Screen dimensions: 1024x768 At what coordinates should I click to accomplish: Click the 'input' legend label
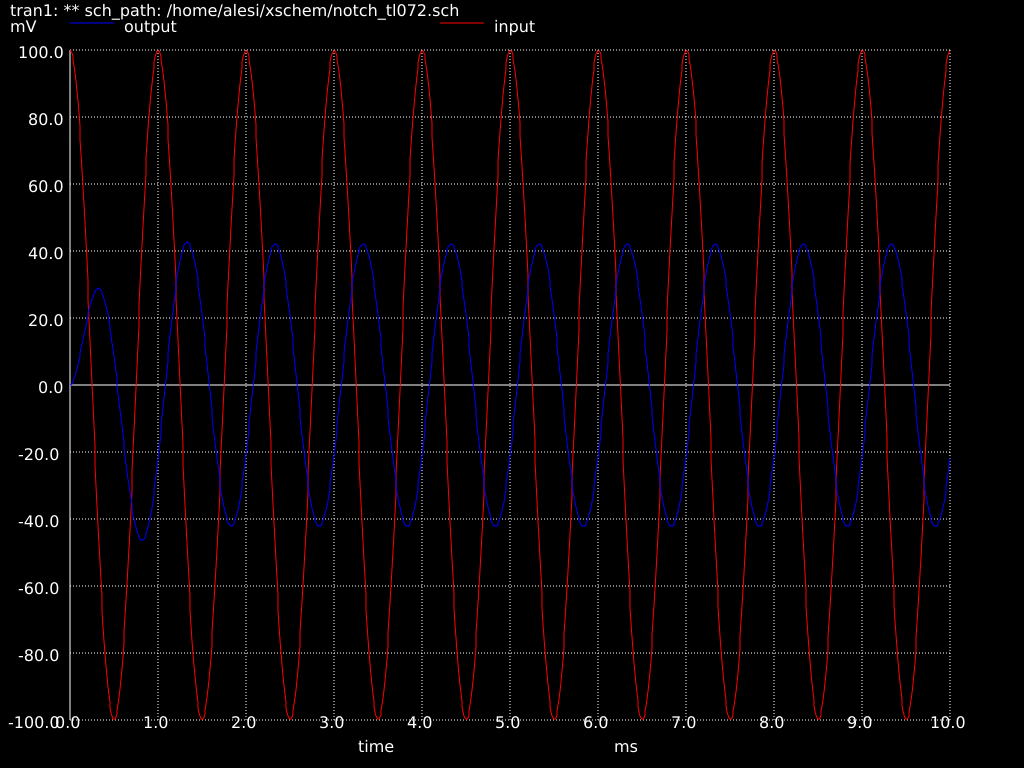[514, 27]
